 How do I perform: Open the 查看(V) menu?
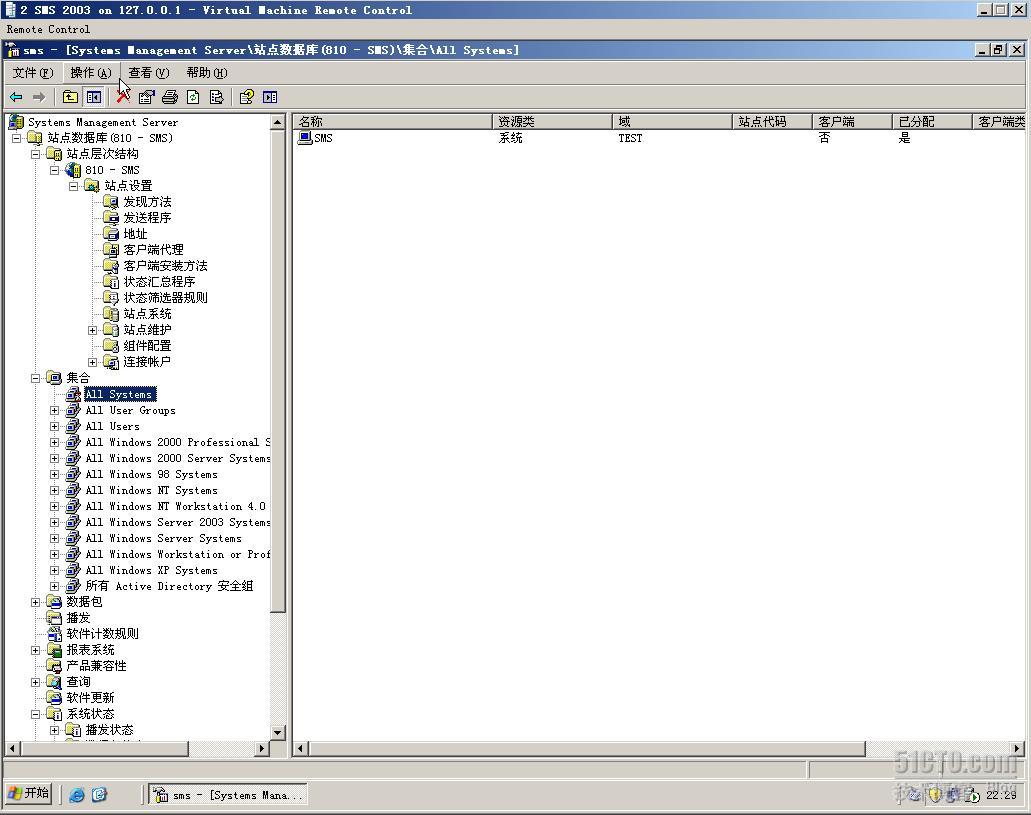coord(149,72)
